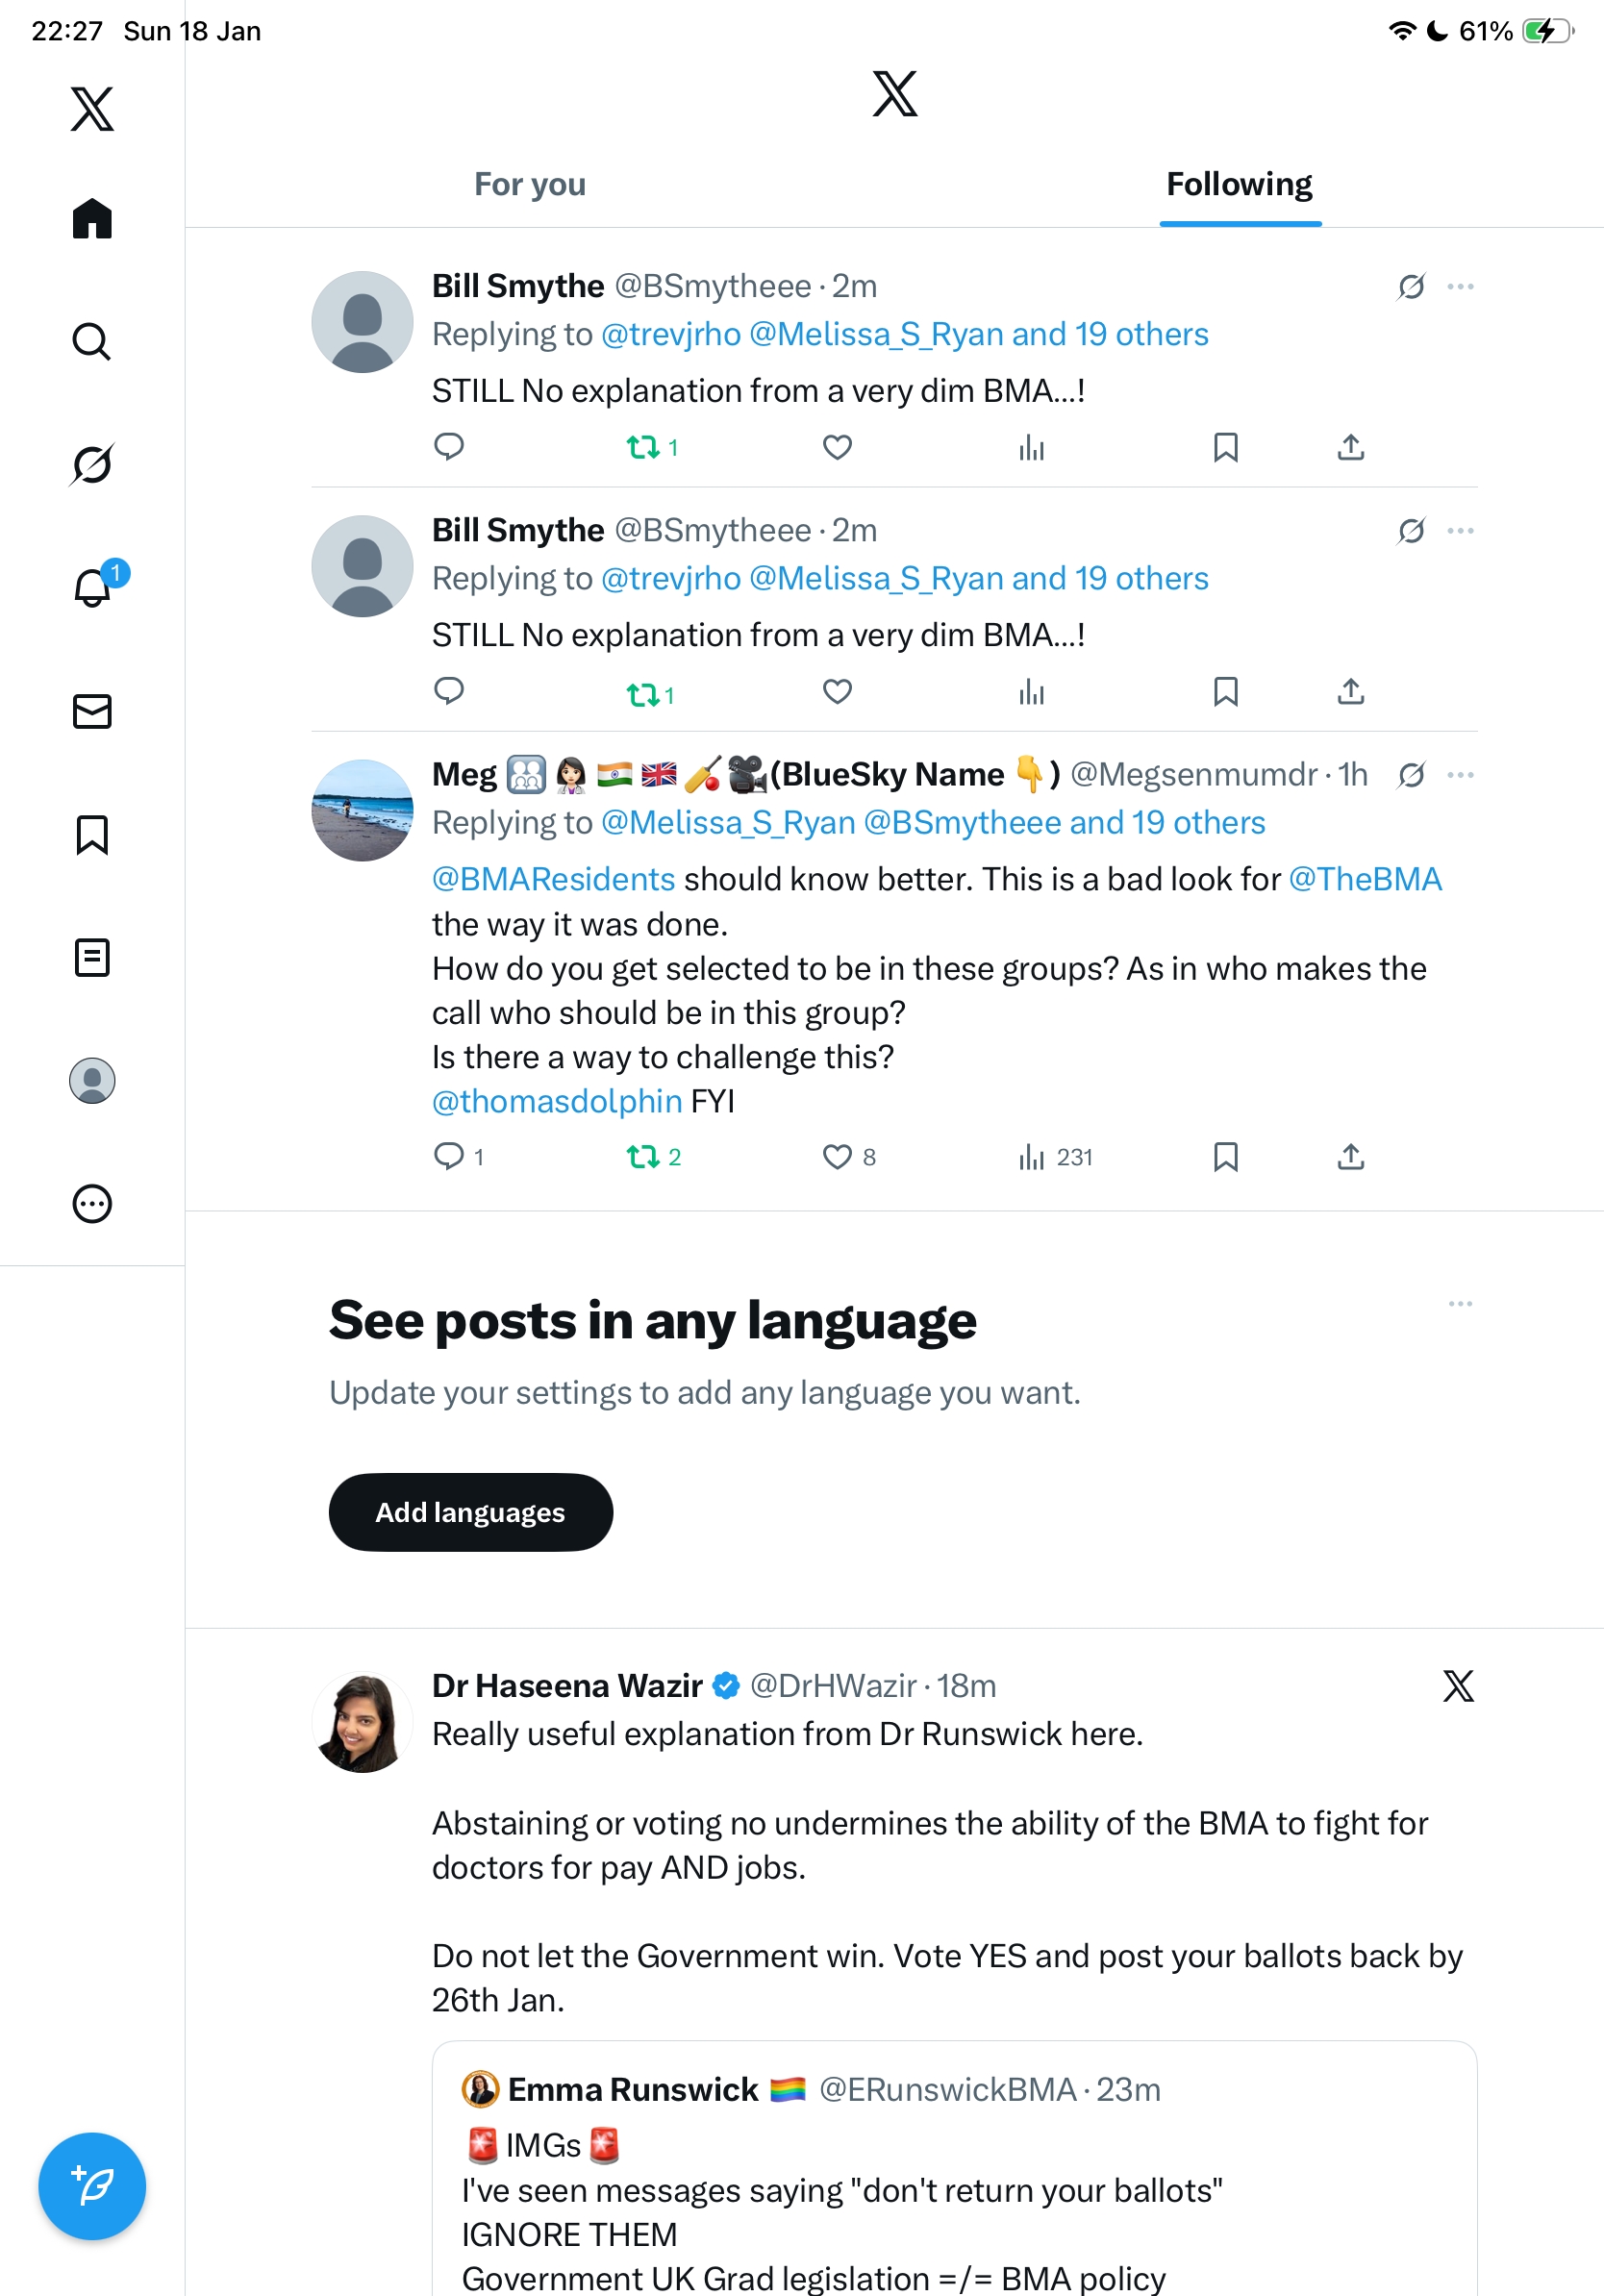This screenshot has width=1604, height=2296.
Task: Undo repost on first Bill Smythe post
Action: pos(642,447)
